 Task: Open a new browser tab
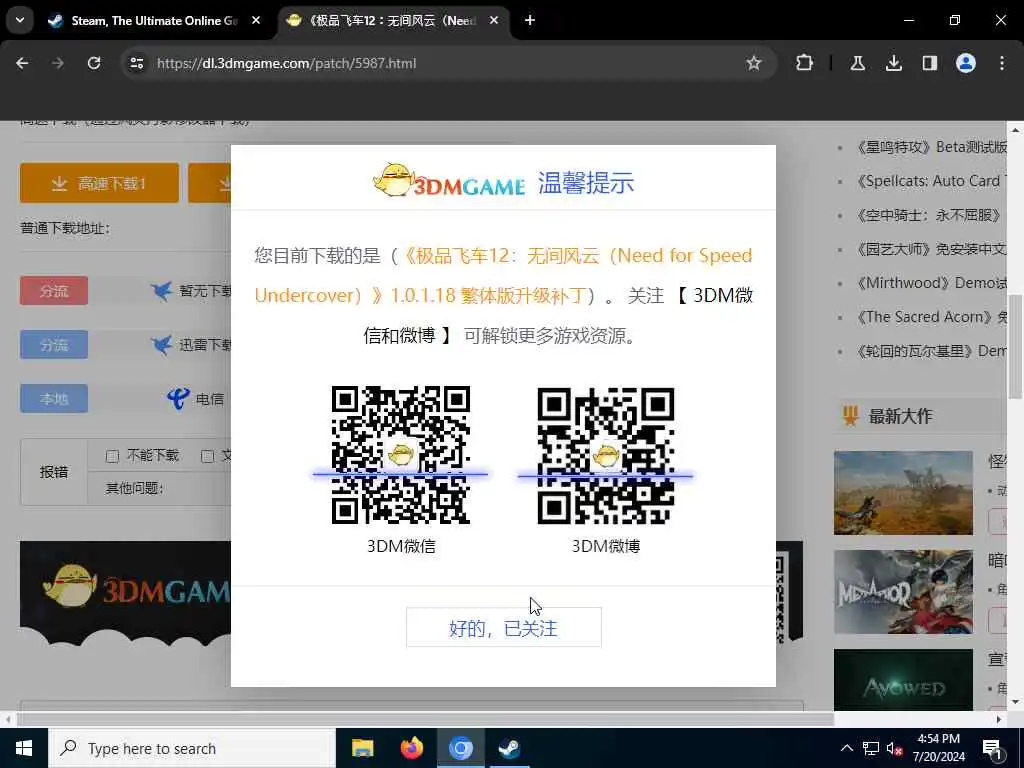(530, 20)
